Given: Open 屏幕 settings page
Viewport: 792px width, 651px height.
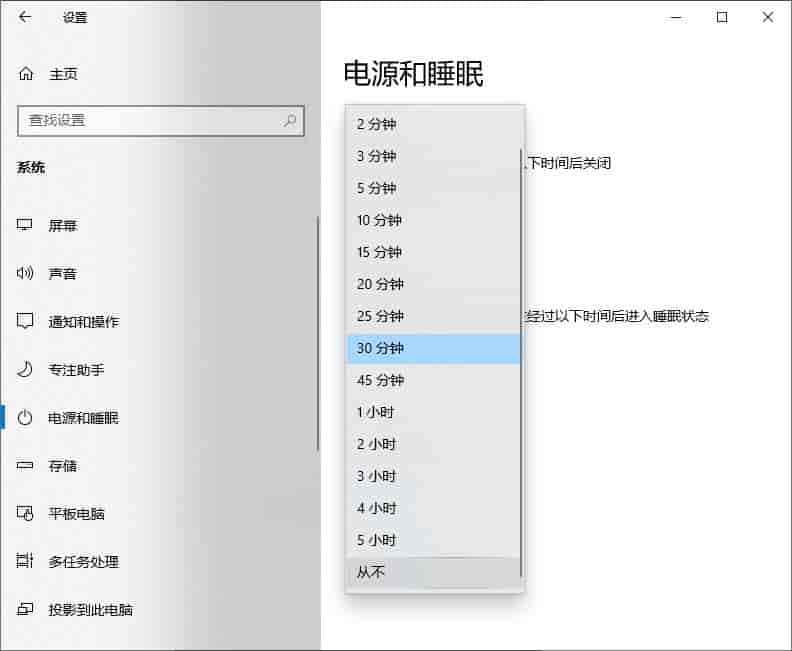Looking at the screenshot, I should (x=63, y=225).
